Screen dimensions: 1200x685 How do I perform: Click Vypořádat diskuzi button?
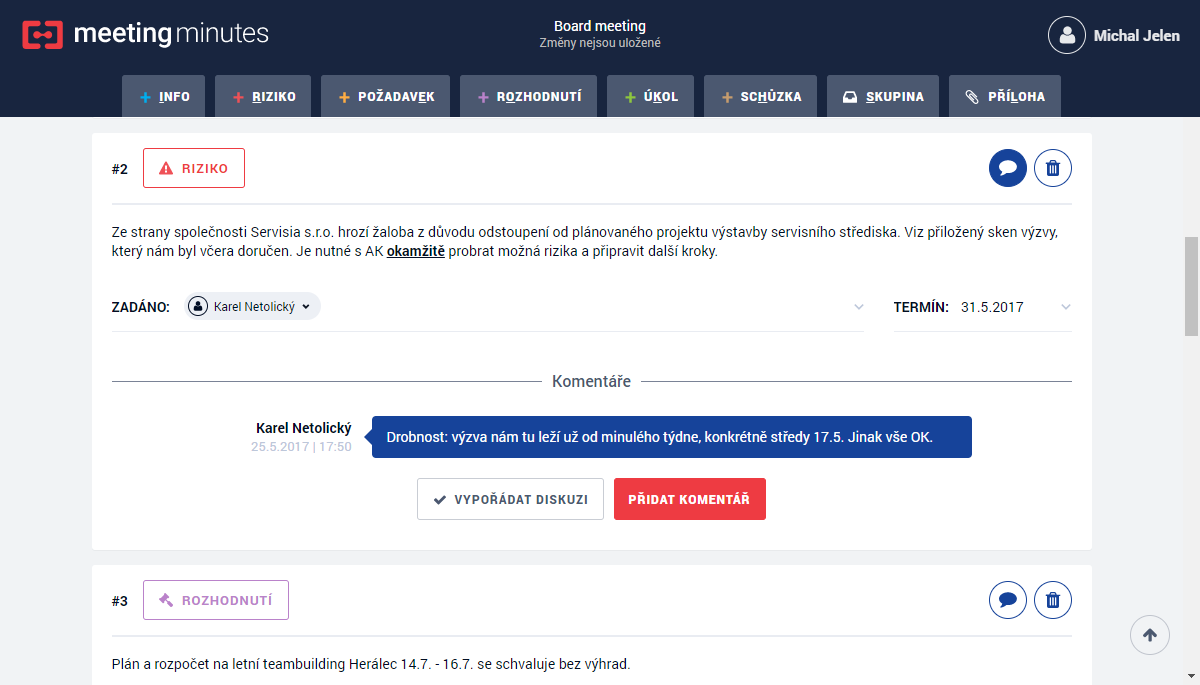pyautogui.click(x=510, y=499)
